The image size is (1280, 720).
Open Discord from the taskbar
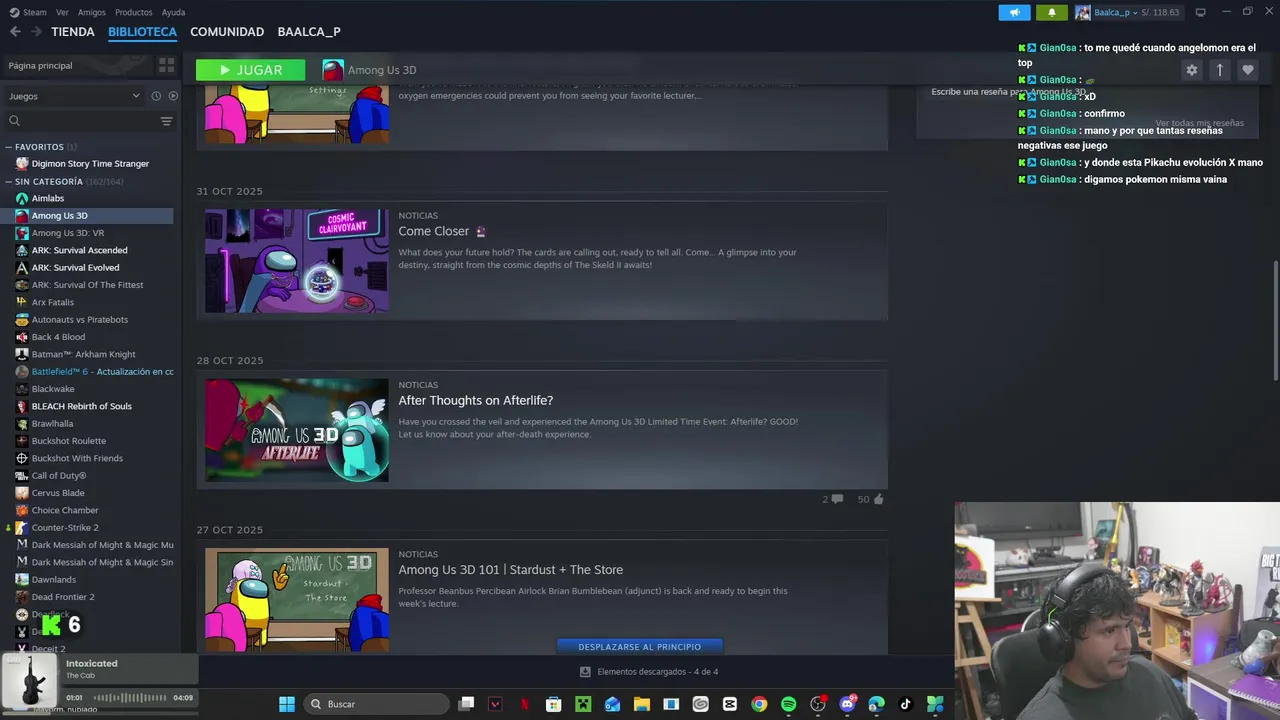click(847, 704)
